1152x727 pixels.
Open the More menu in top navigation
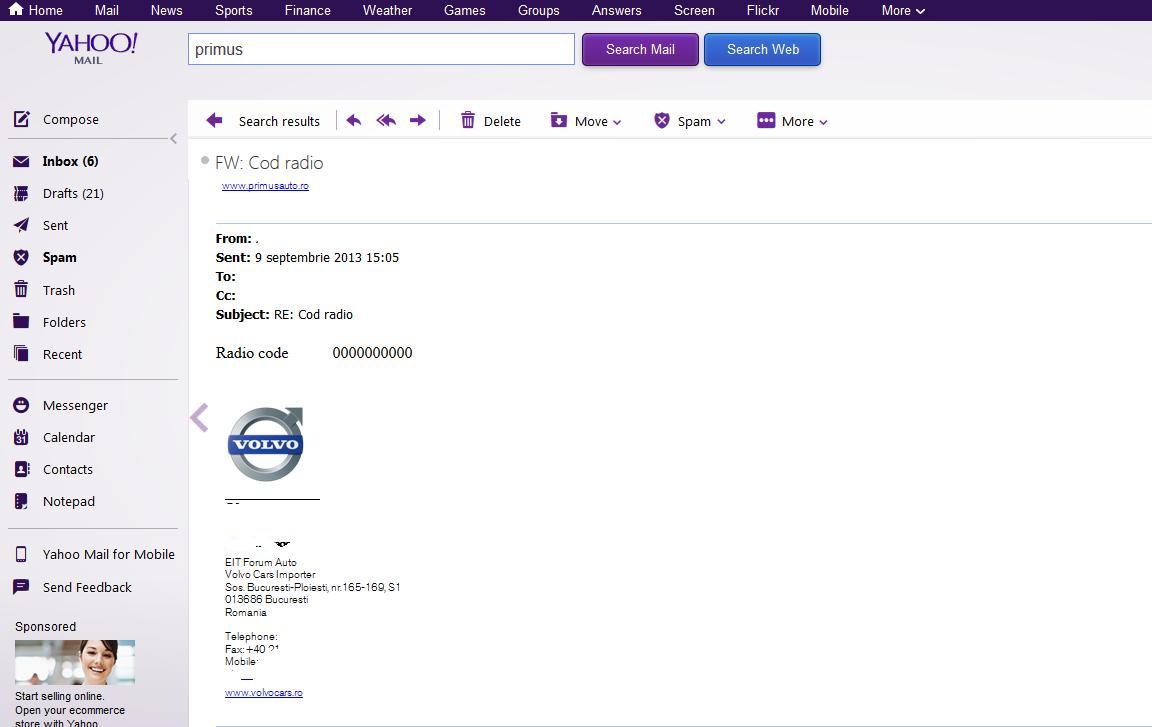pyautogui.click(x=903, y=10)
